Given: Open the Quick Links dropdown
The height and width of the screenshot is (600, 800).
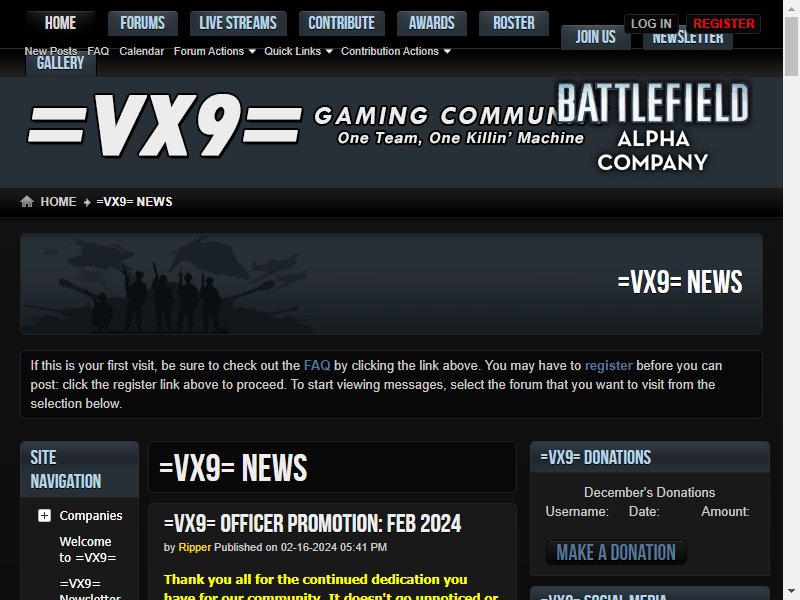Looking at the screenshot, I should 298,51.
